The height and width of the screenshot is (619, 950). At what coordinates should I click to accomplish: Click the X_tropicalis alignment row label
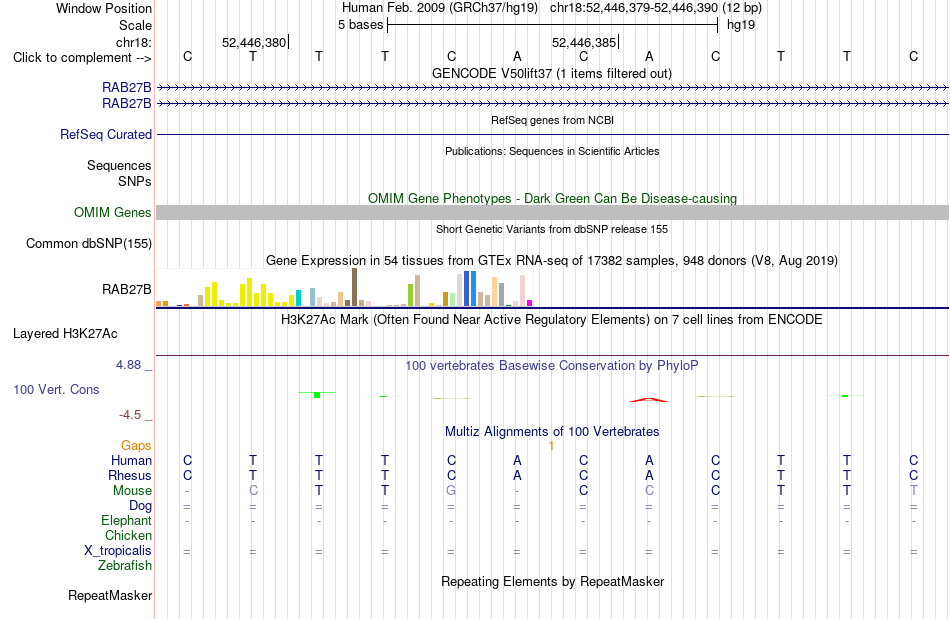pos(118,551)
